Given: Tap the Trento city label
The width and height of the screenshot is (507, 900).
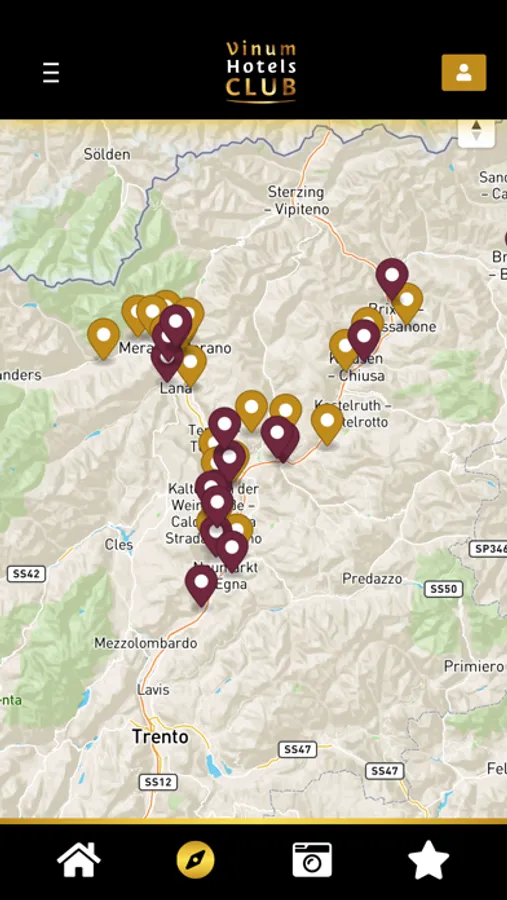Looking at the screenshot, I should [160, 736].
